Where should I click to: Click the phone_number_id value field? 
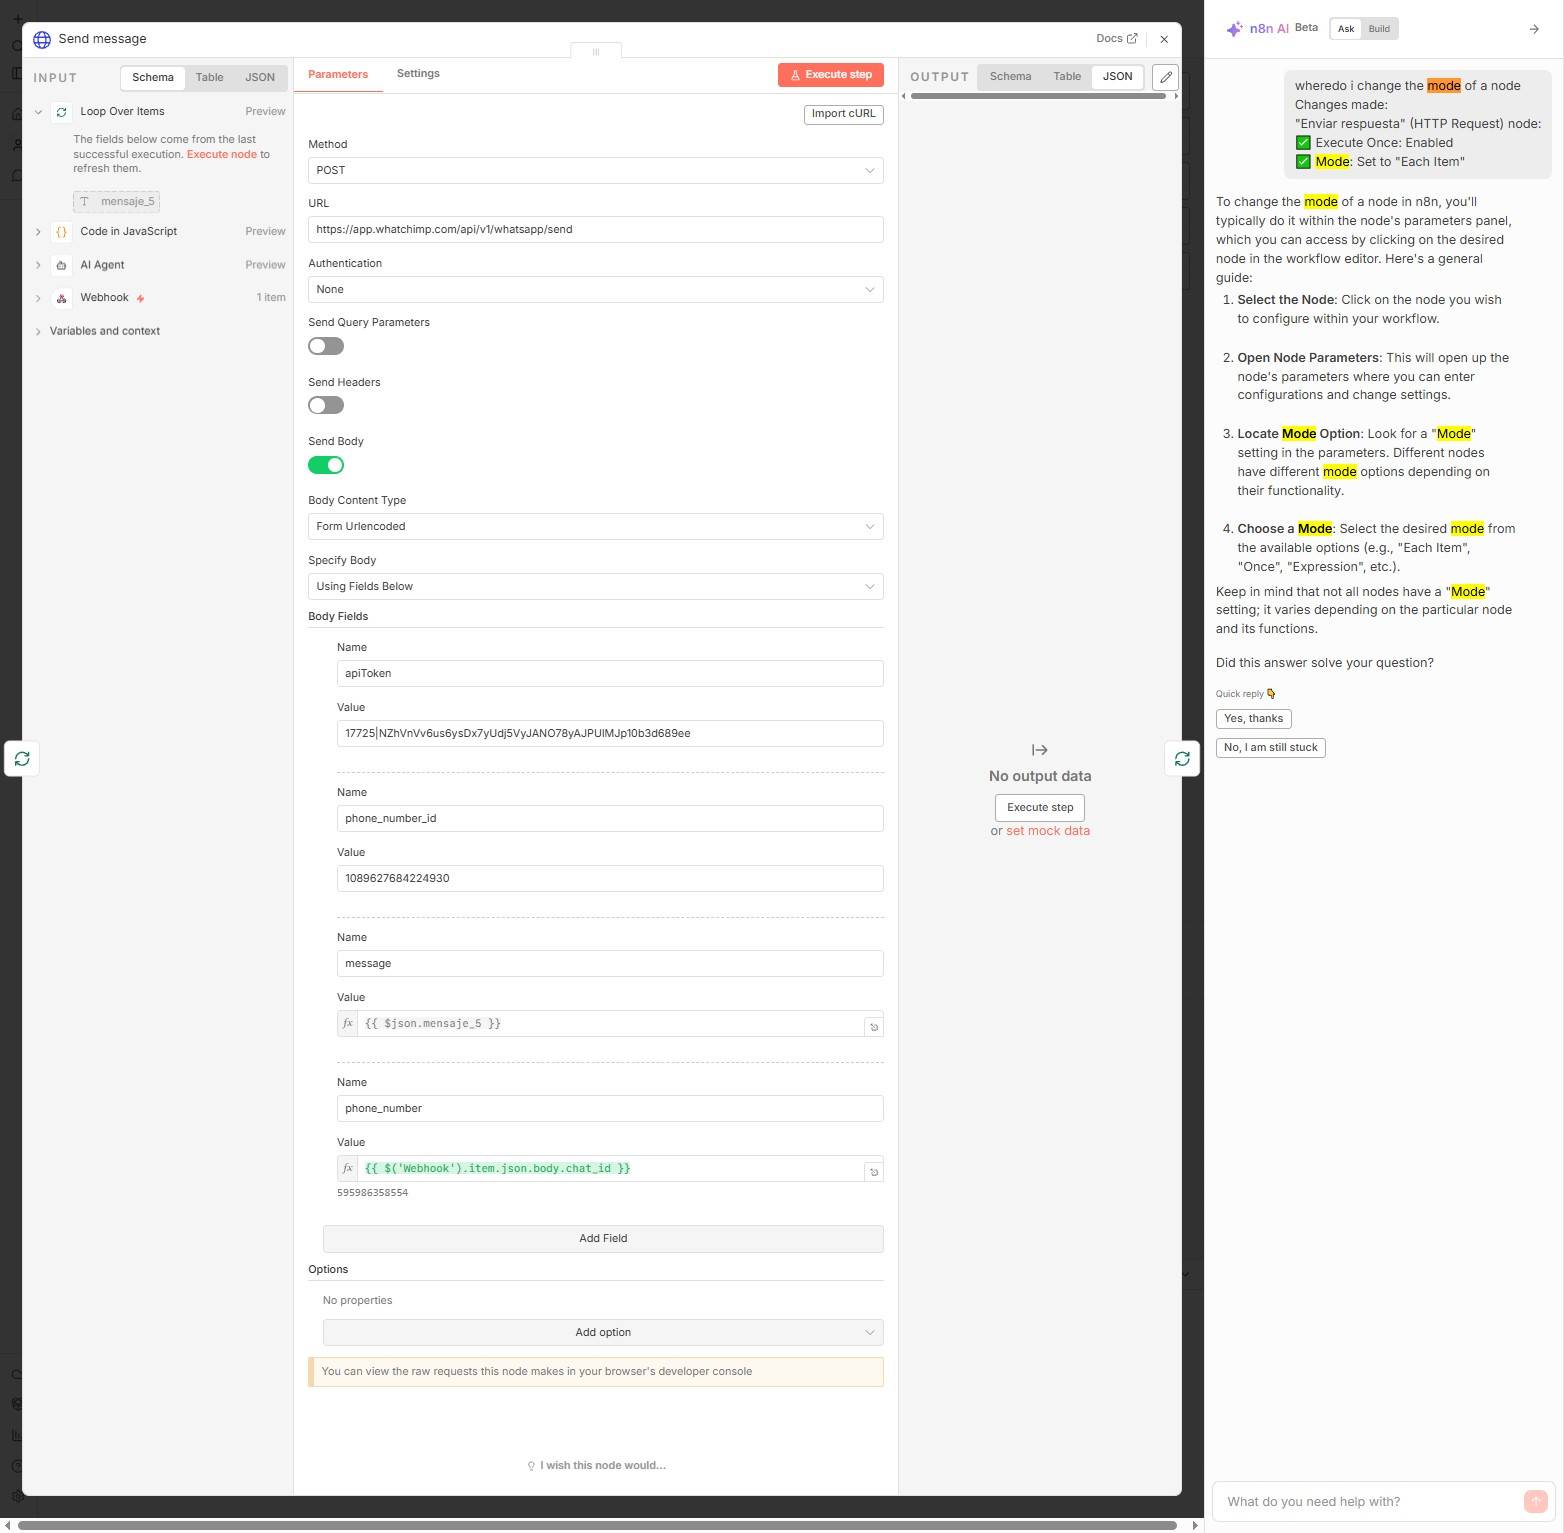point(610,879)
